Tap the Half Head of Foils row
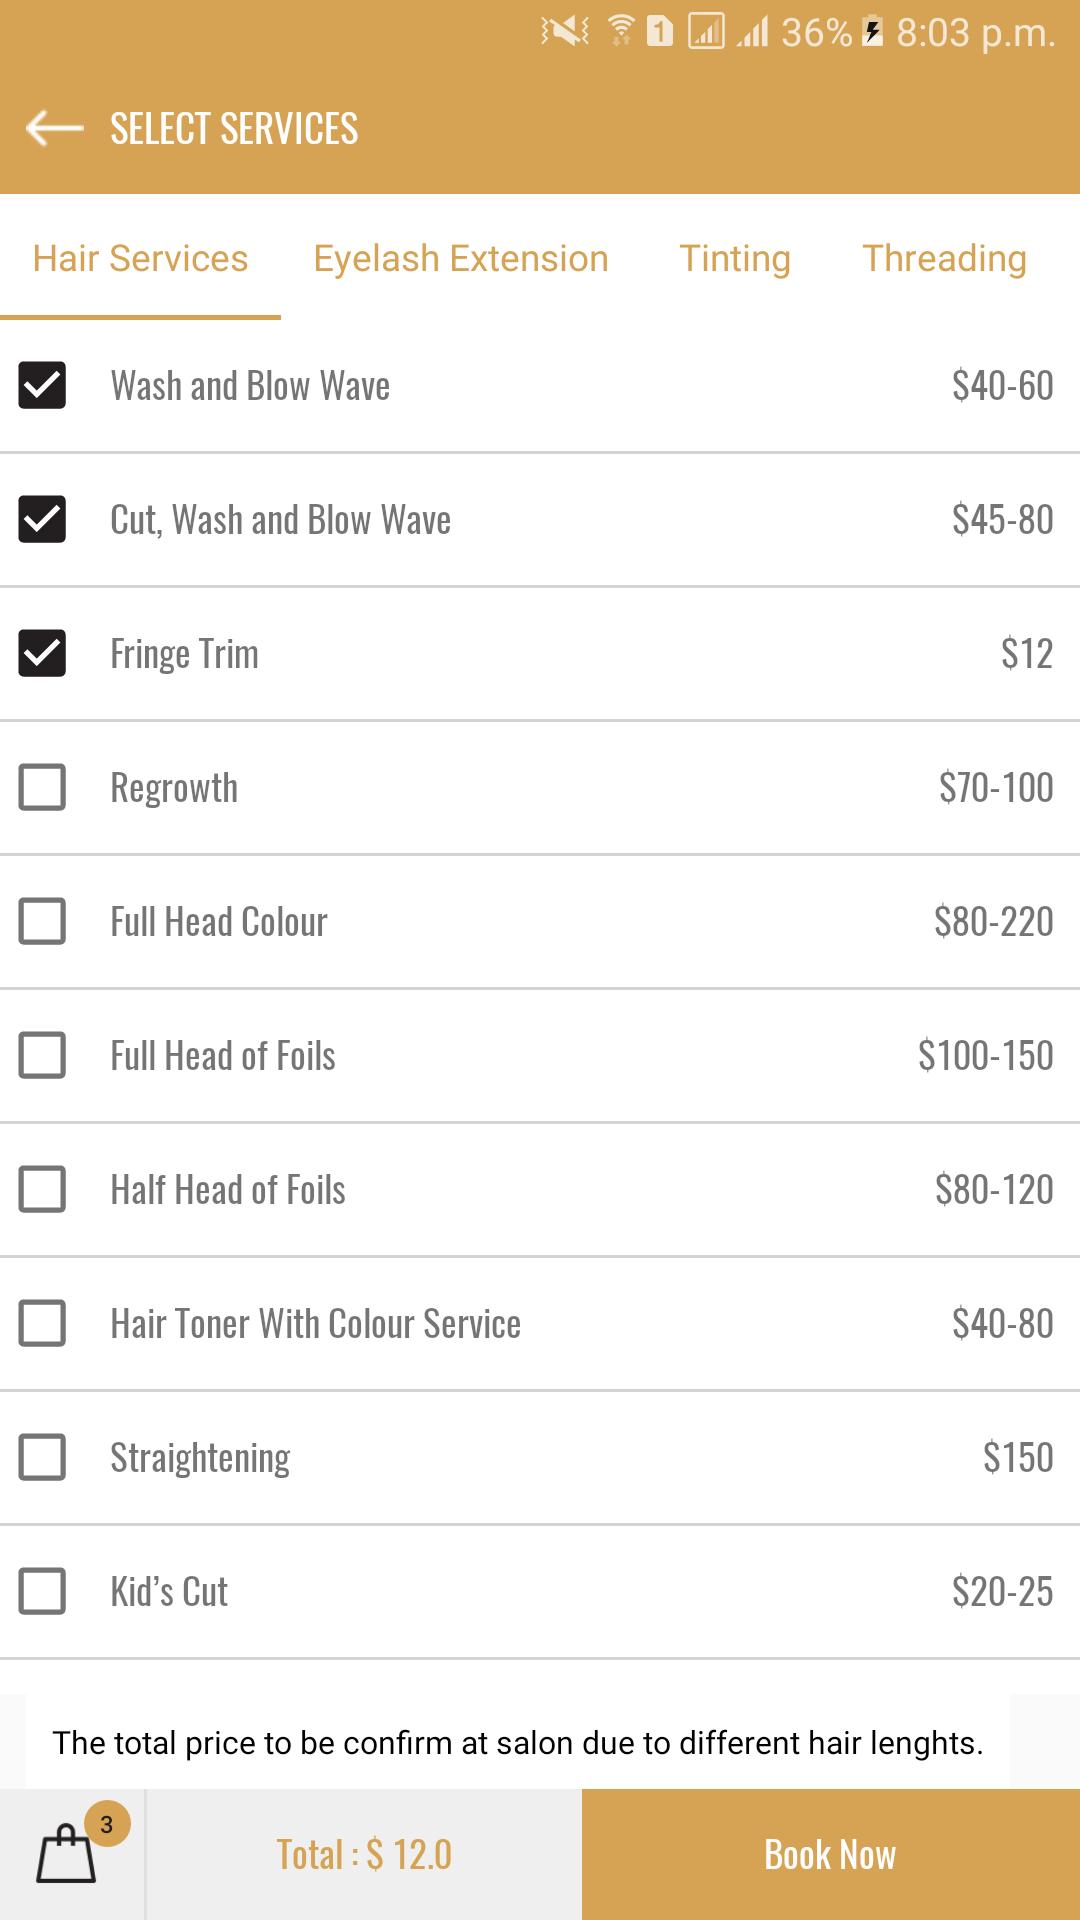This screenshot has height=1920, width=1080. pyautogui.click(x=540, y=1190)
